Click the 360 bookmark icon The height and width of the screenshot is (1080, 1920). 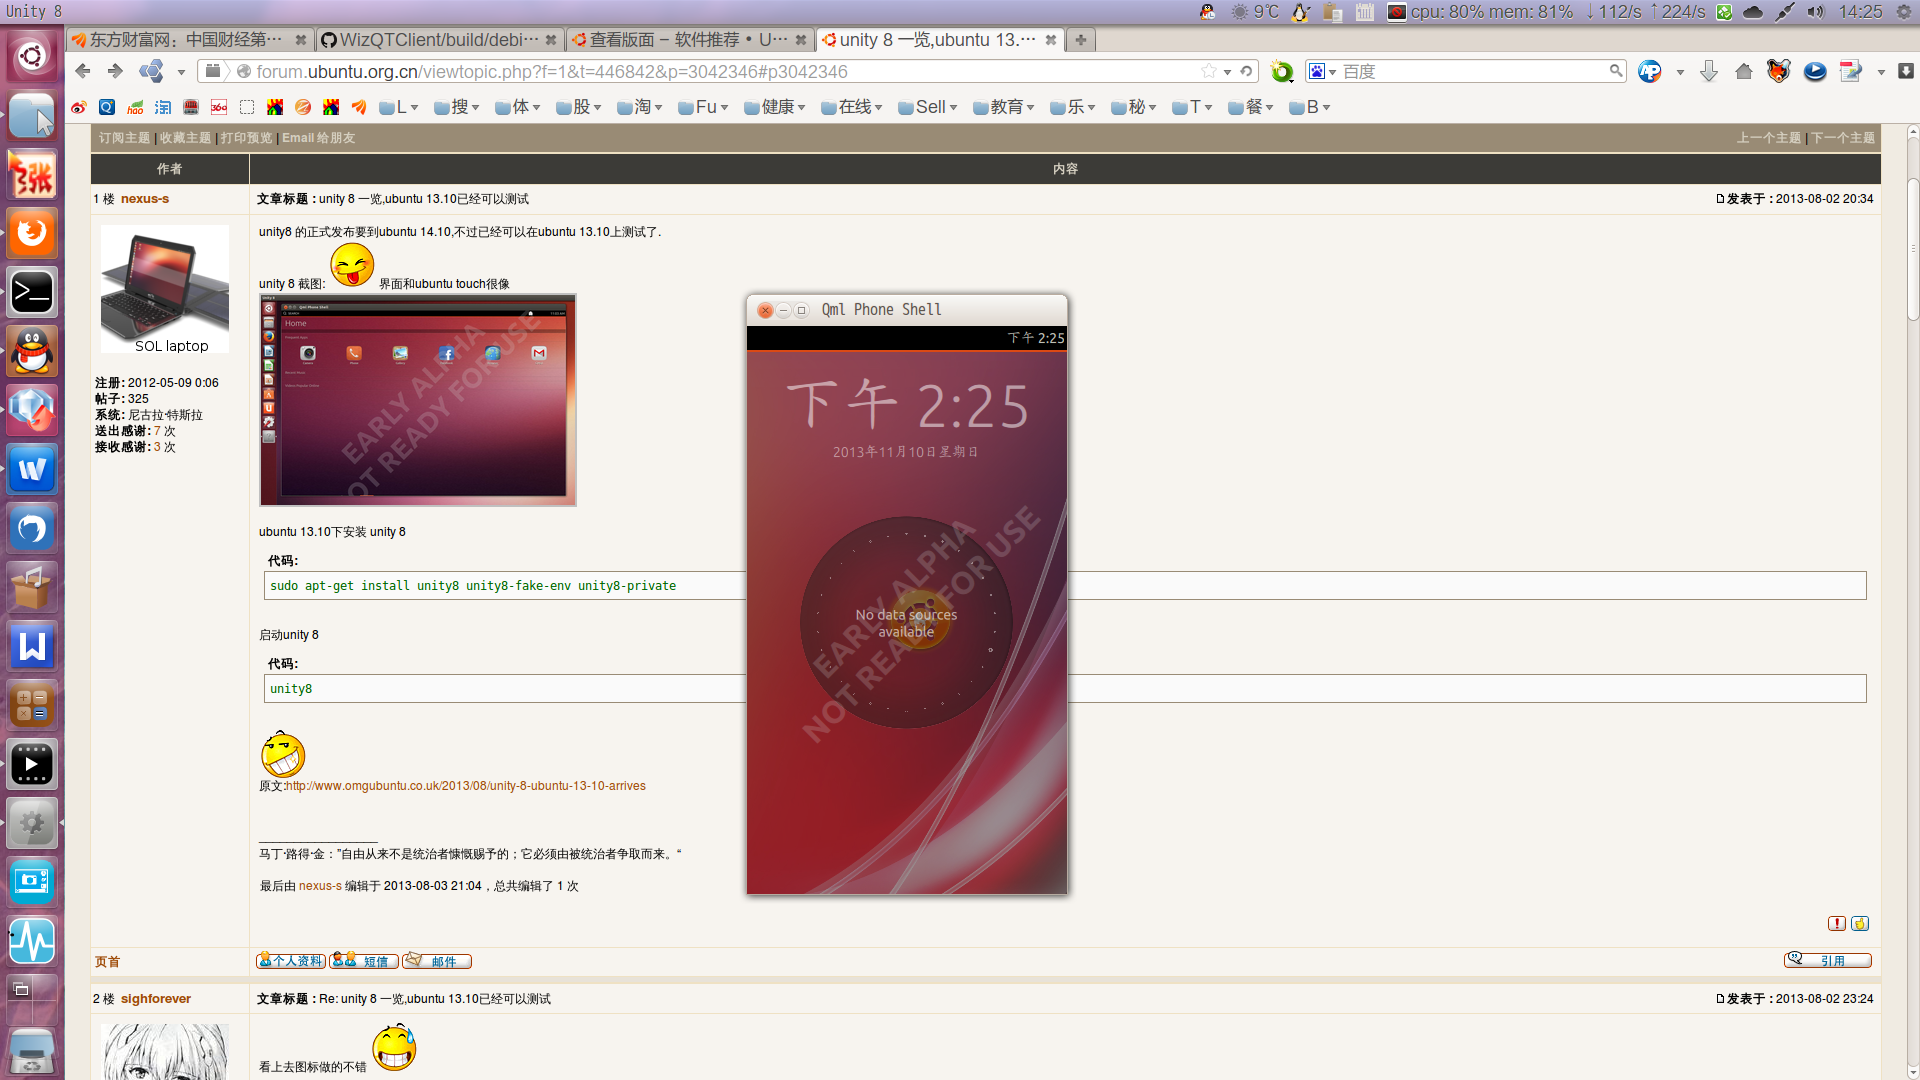point(219,107)
